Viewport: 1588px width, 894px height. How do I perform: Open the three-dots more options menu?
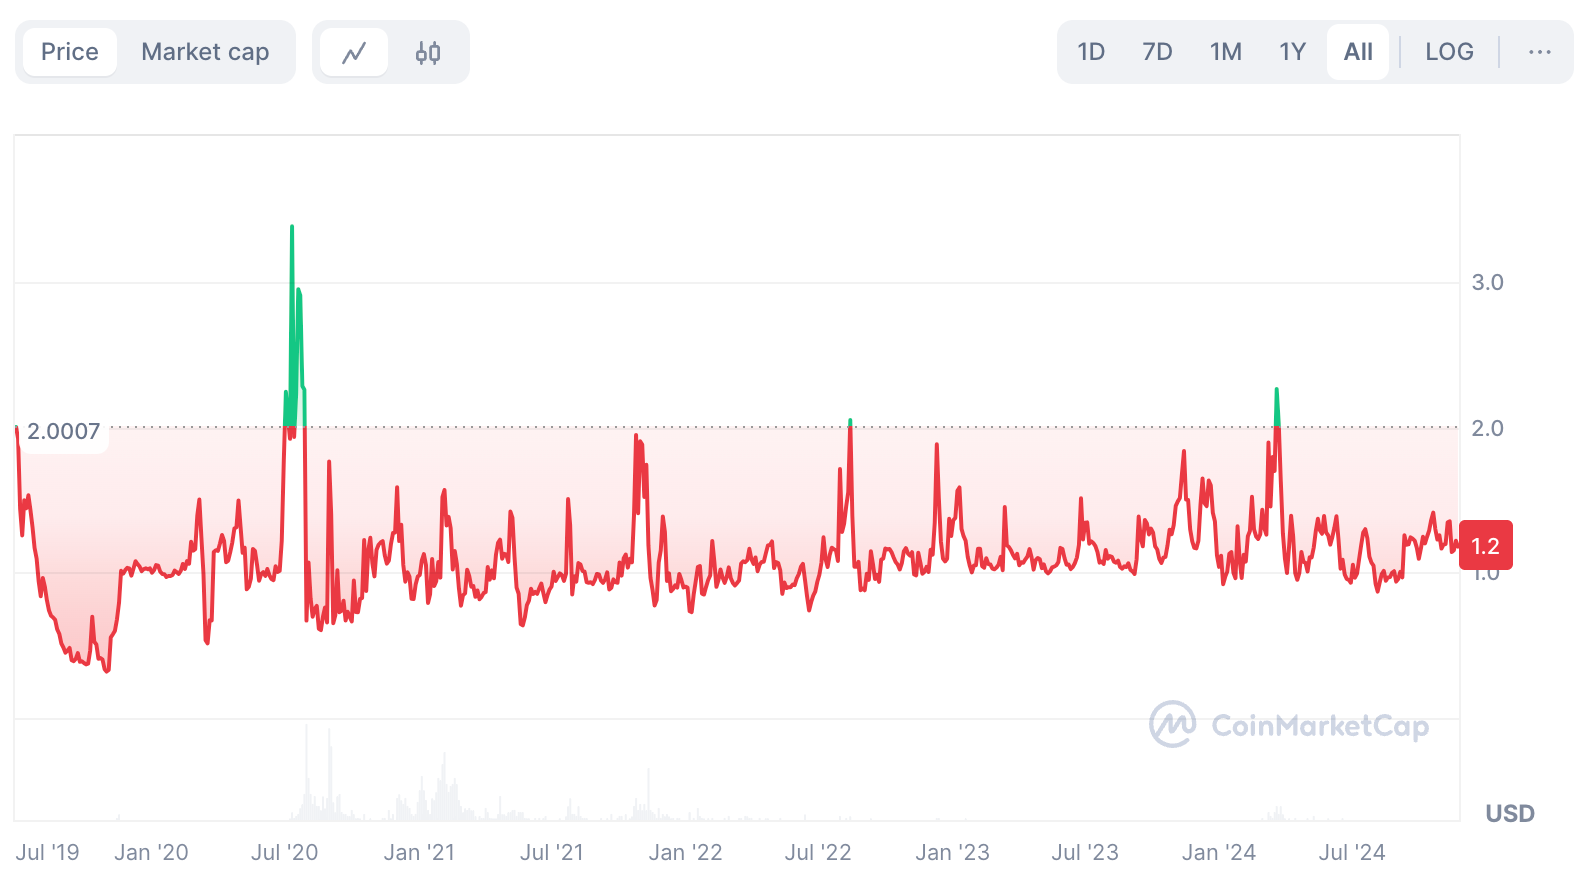pyautogui.click(x=1540, y=52)
